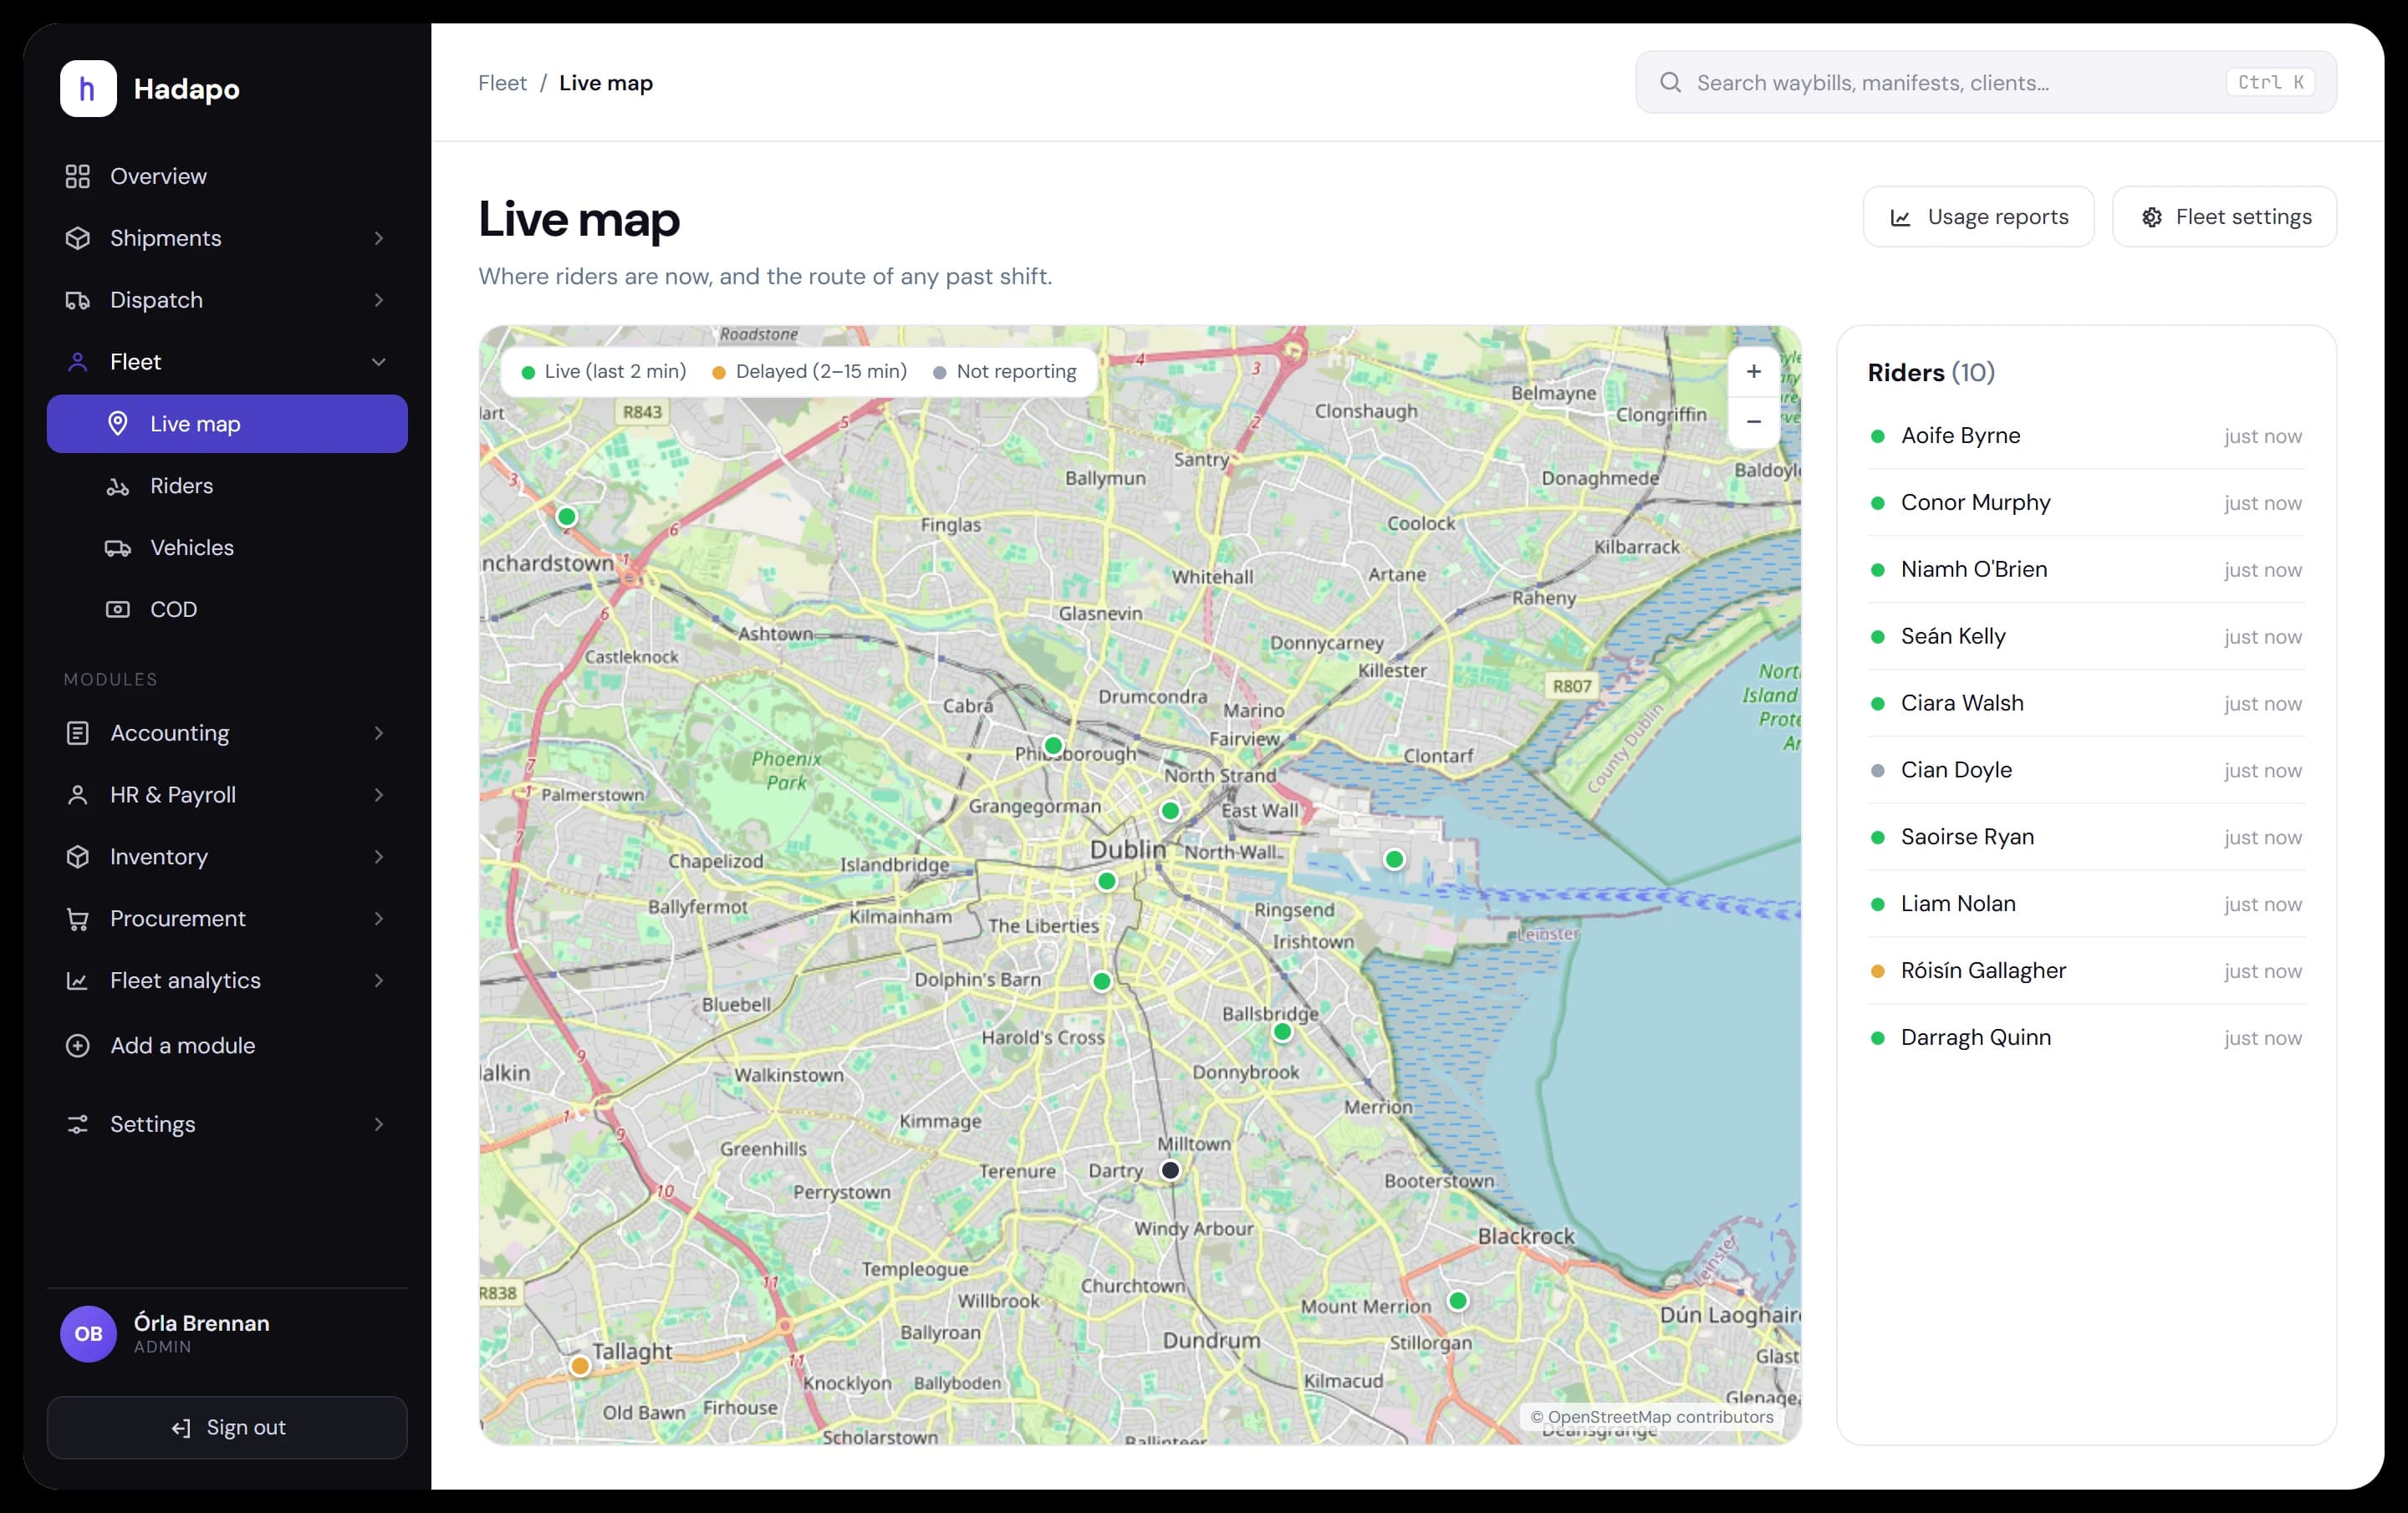Select rider Cian Doyle in list
This screenshot has height=1513, width=2408.
(x=2086, y=771)
